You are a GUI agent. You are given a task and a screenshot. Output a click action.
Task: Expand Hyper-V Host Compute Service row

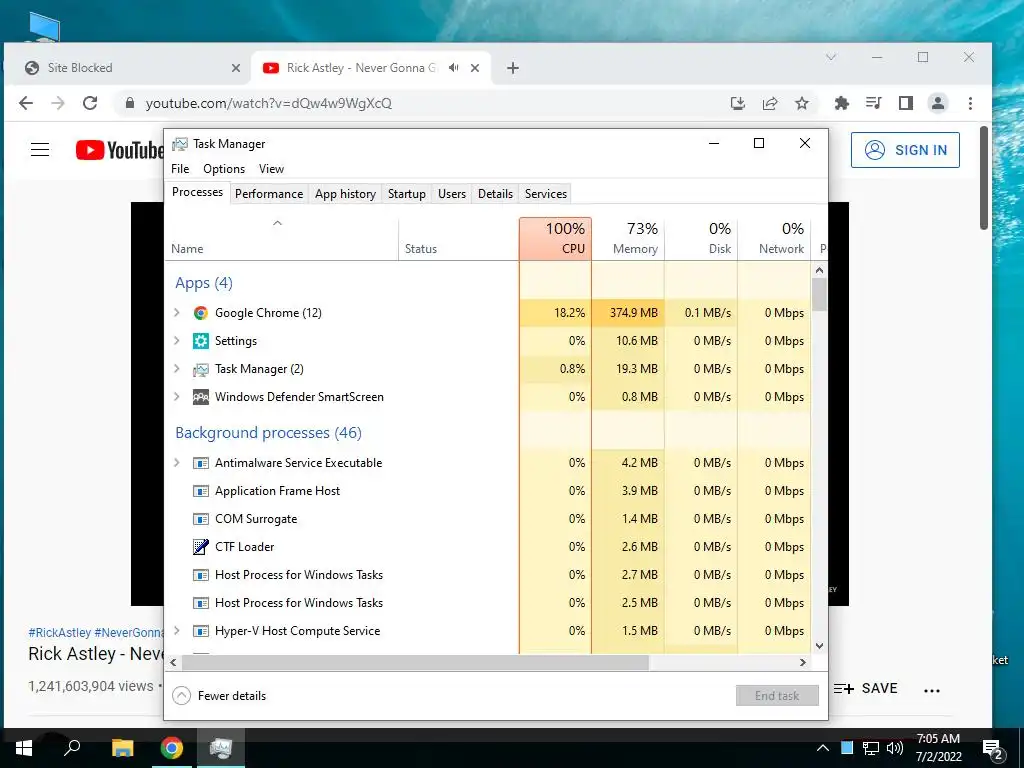tap(176, 632)
